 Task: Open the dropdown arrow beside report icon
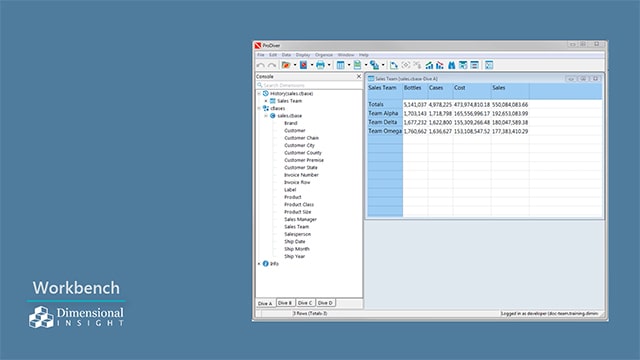click(366, 65)
